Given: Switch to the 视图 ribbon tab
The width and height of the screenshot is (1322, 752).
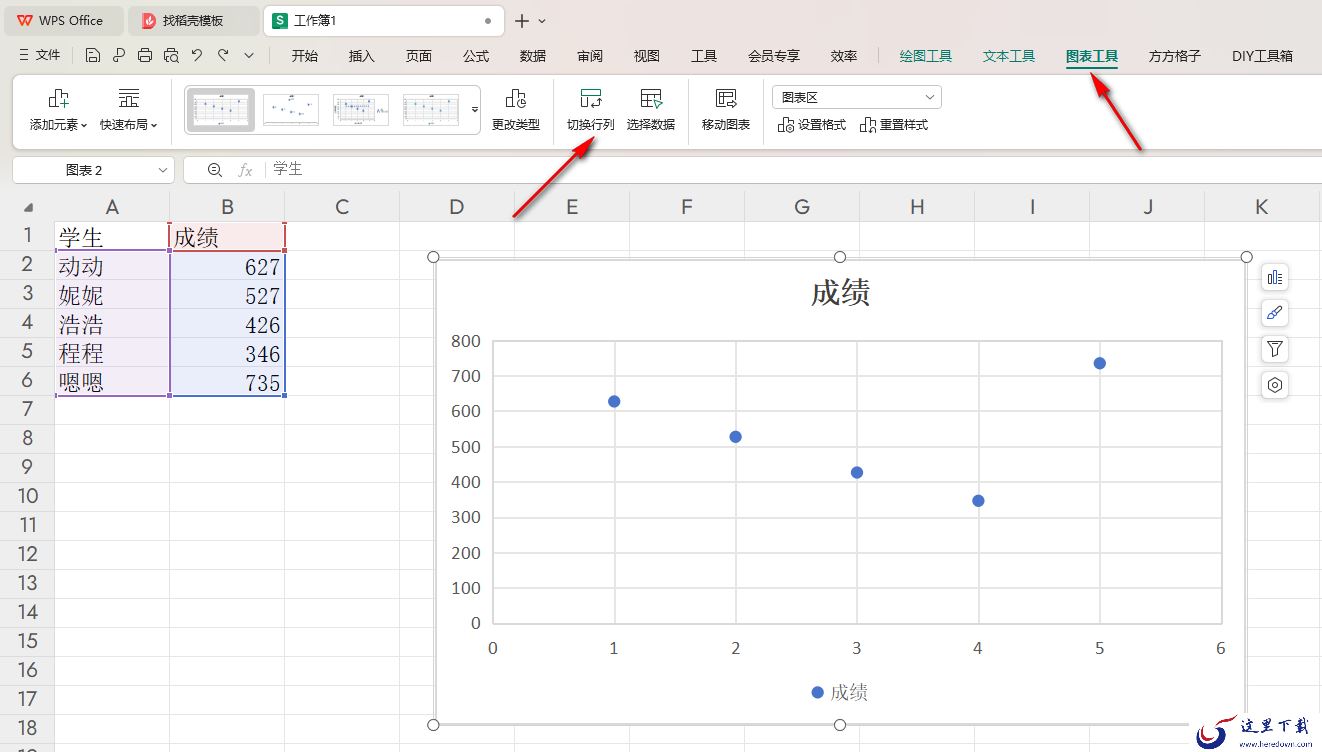Looking at the screenshot, I should pos(647,56).
